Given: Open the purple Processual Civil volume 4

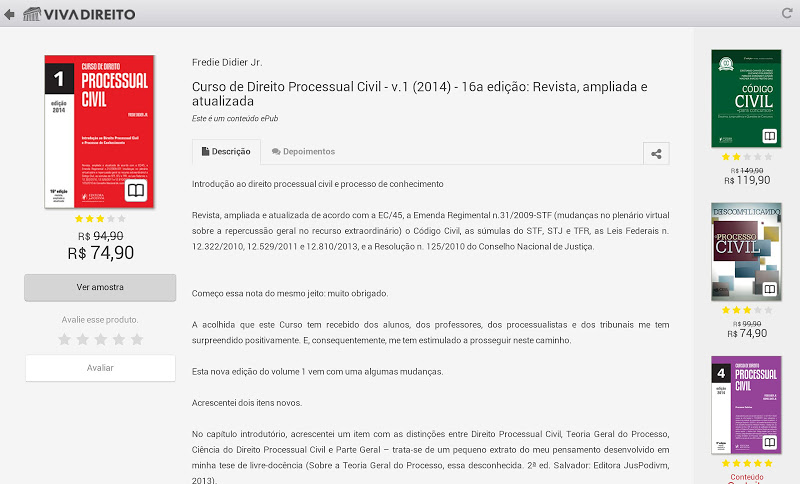Looking at the screenshot, I should click(x=746, y=405).
